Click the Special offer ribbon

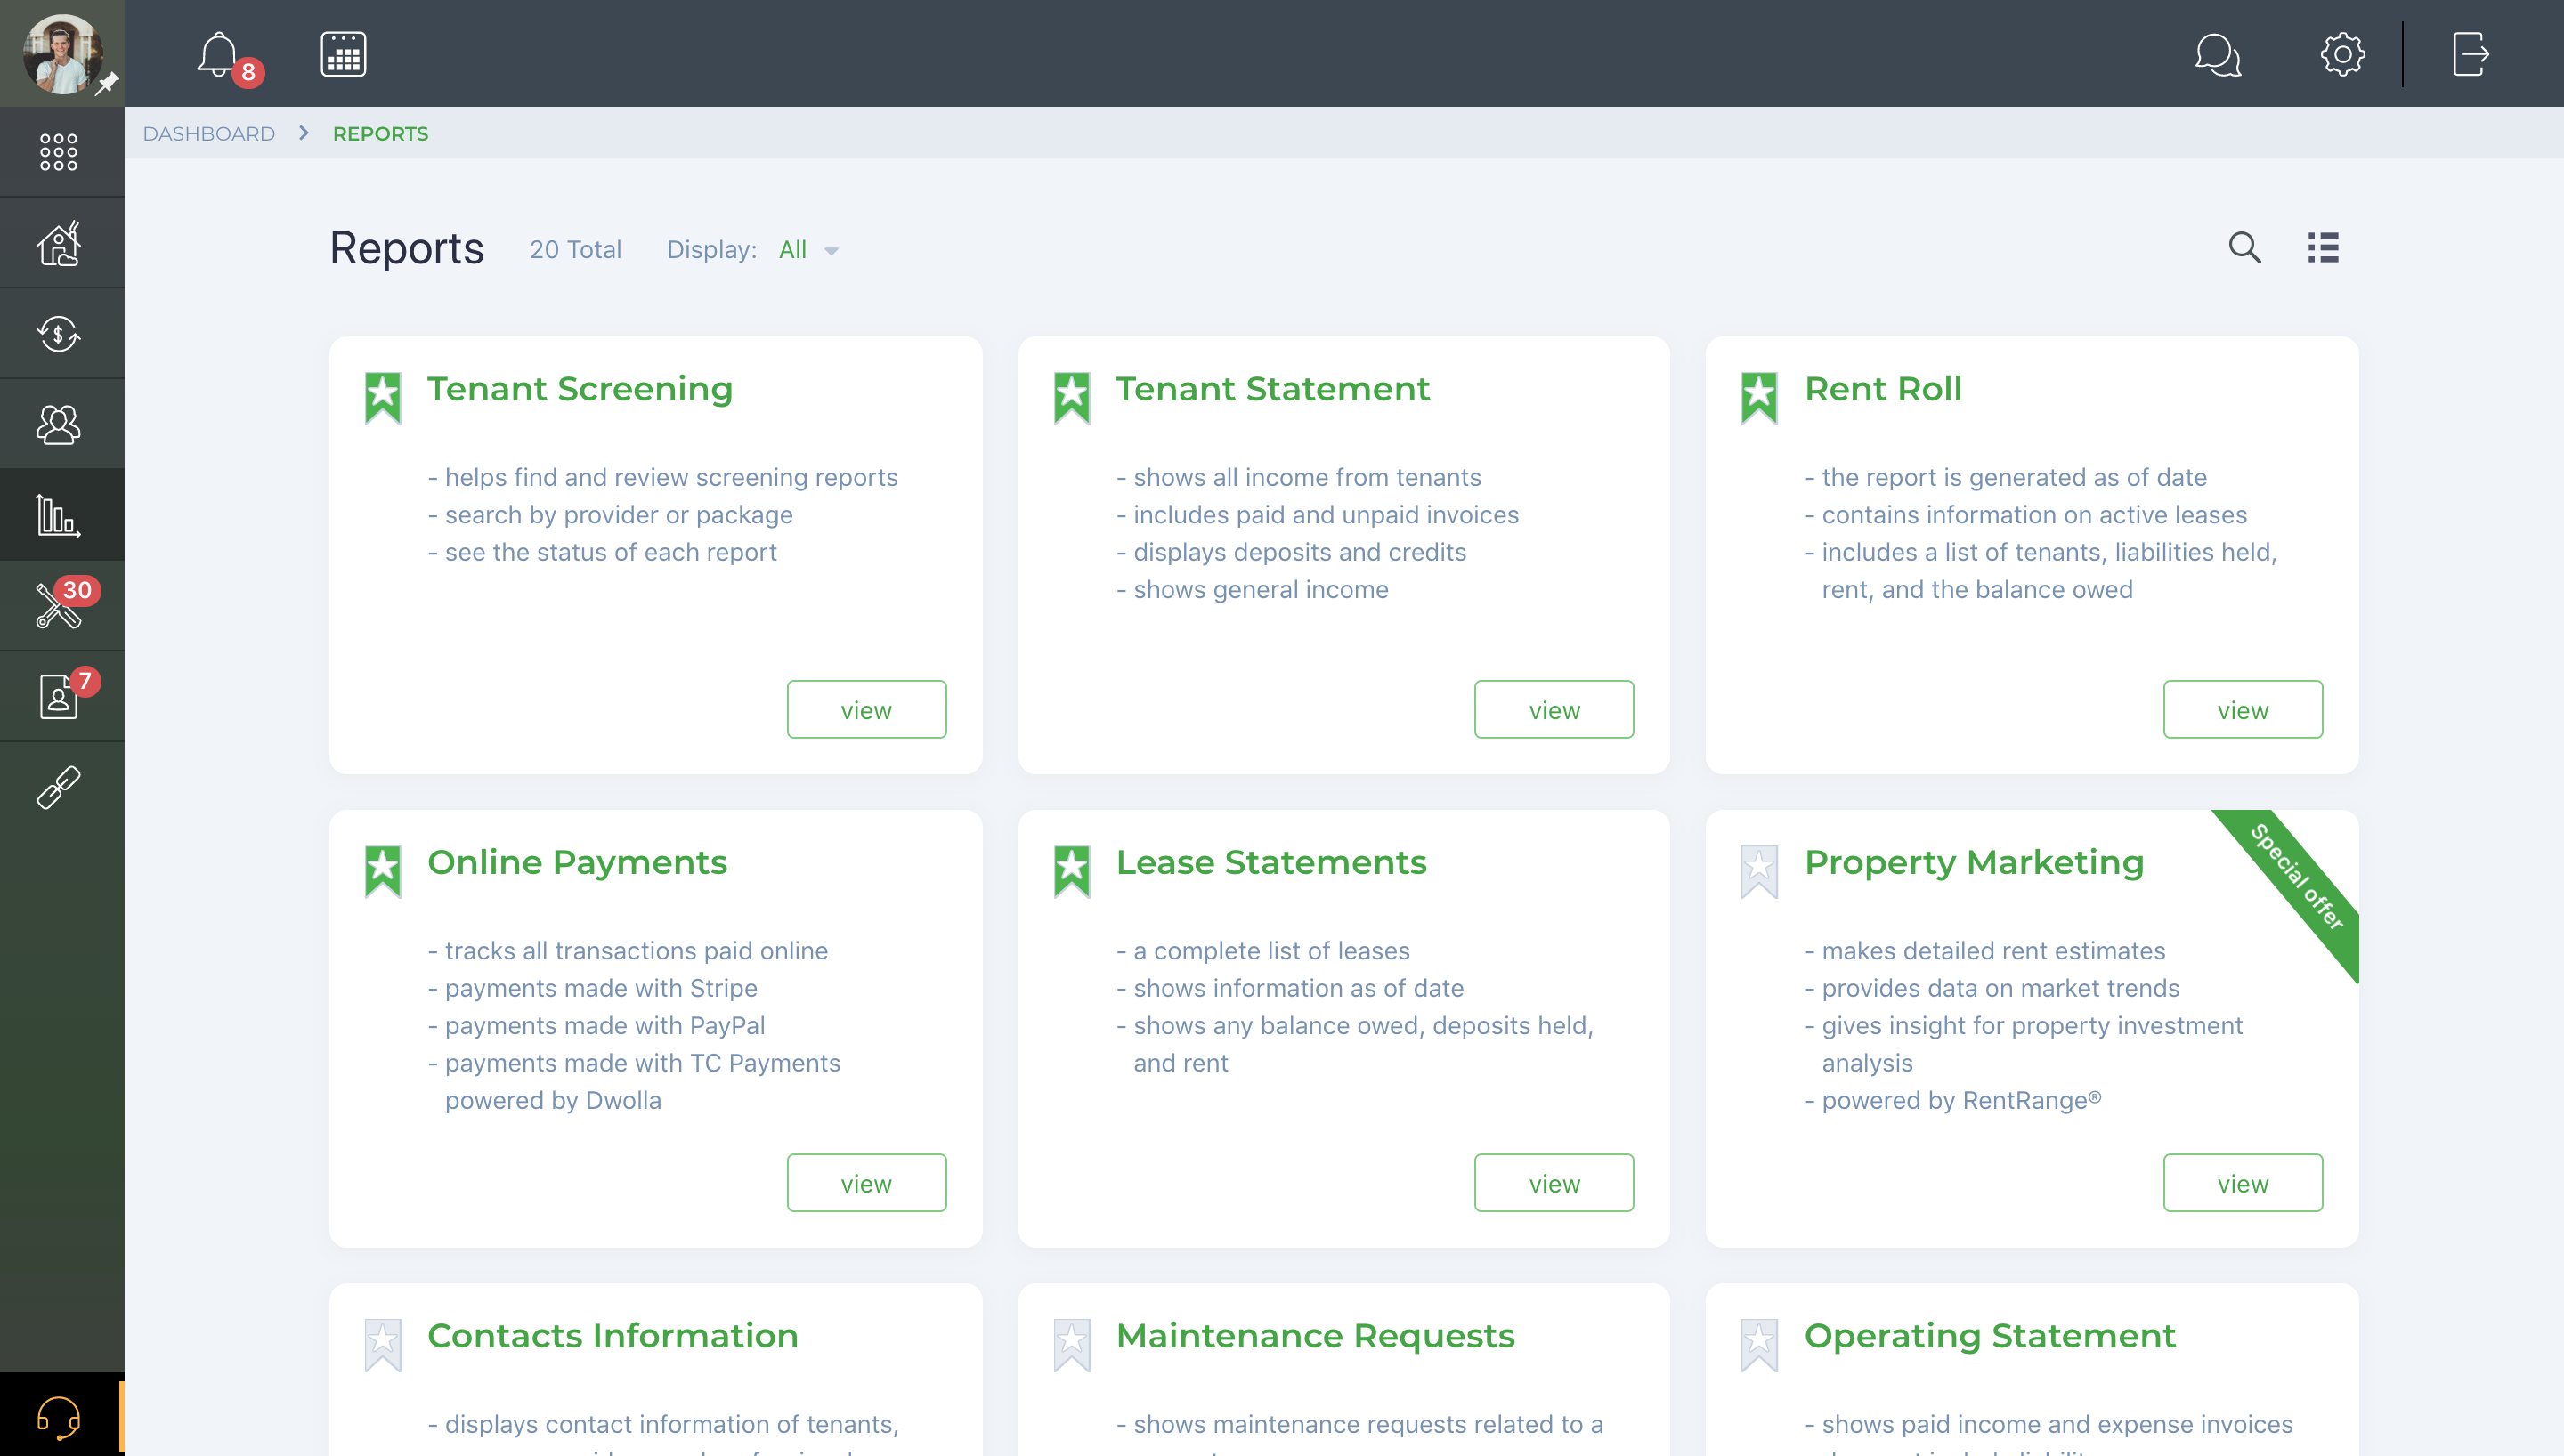[x=2298, y=877]
